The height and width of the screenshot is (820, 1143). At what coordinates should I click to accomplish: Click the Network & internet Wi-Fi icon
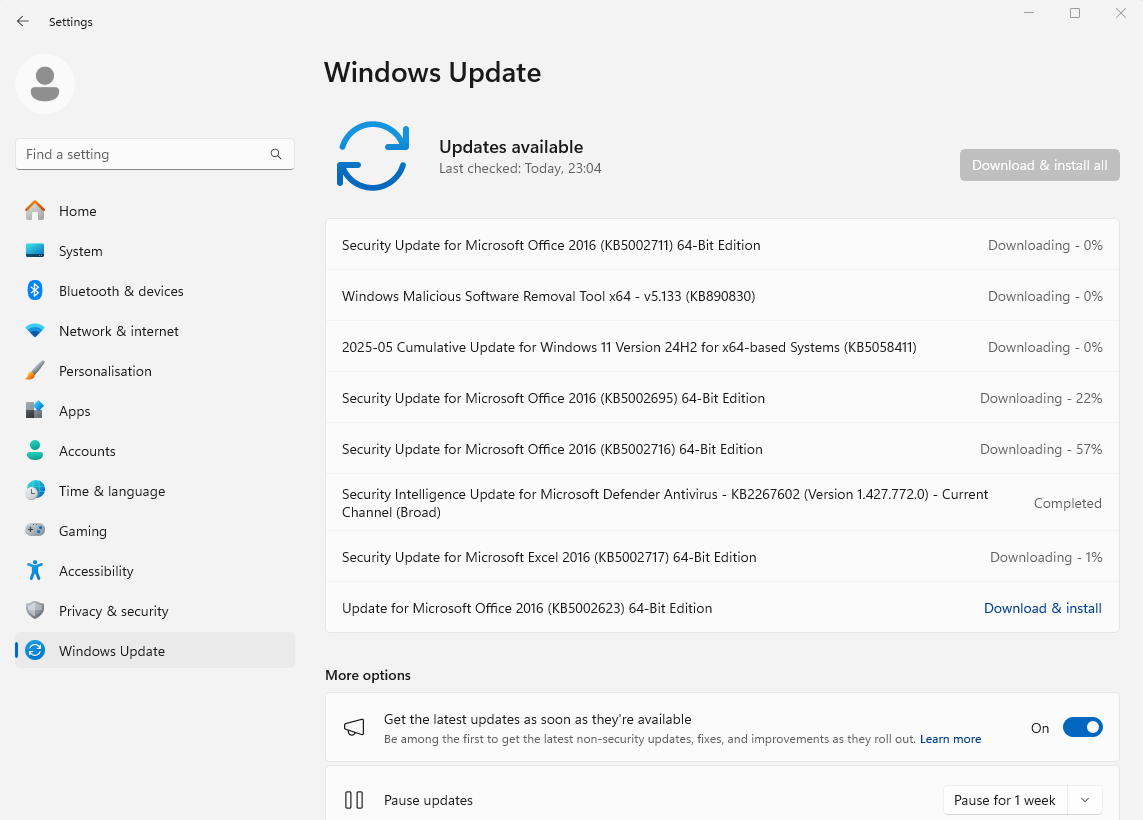(x=35, y=331)
